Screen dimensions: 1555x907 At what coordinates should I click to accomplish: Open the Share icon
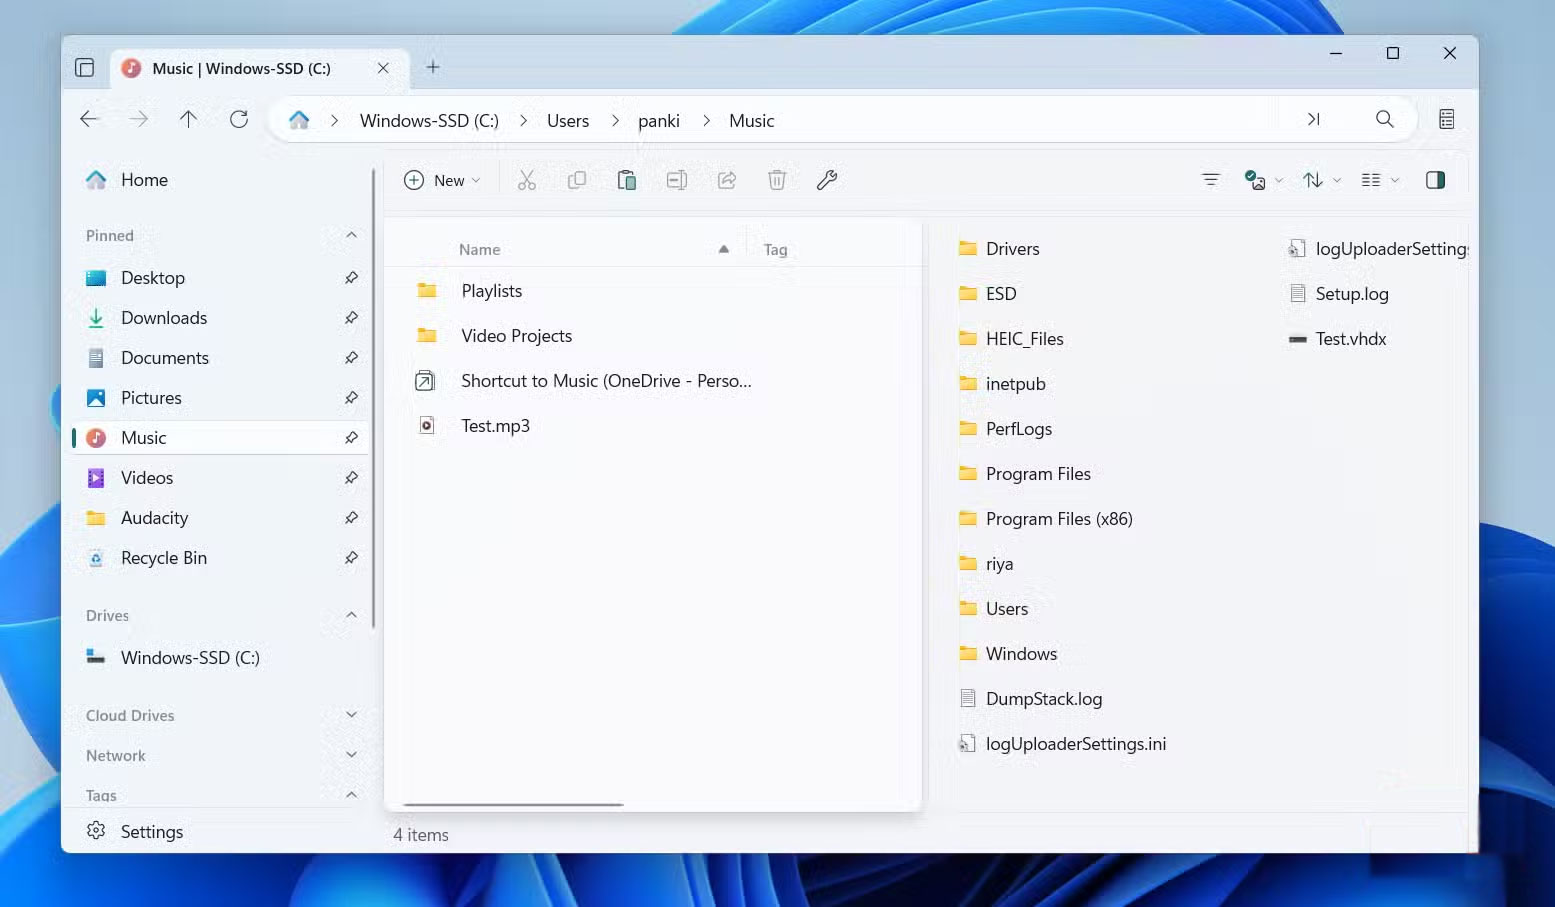727,180
